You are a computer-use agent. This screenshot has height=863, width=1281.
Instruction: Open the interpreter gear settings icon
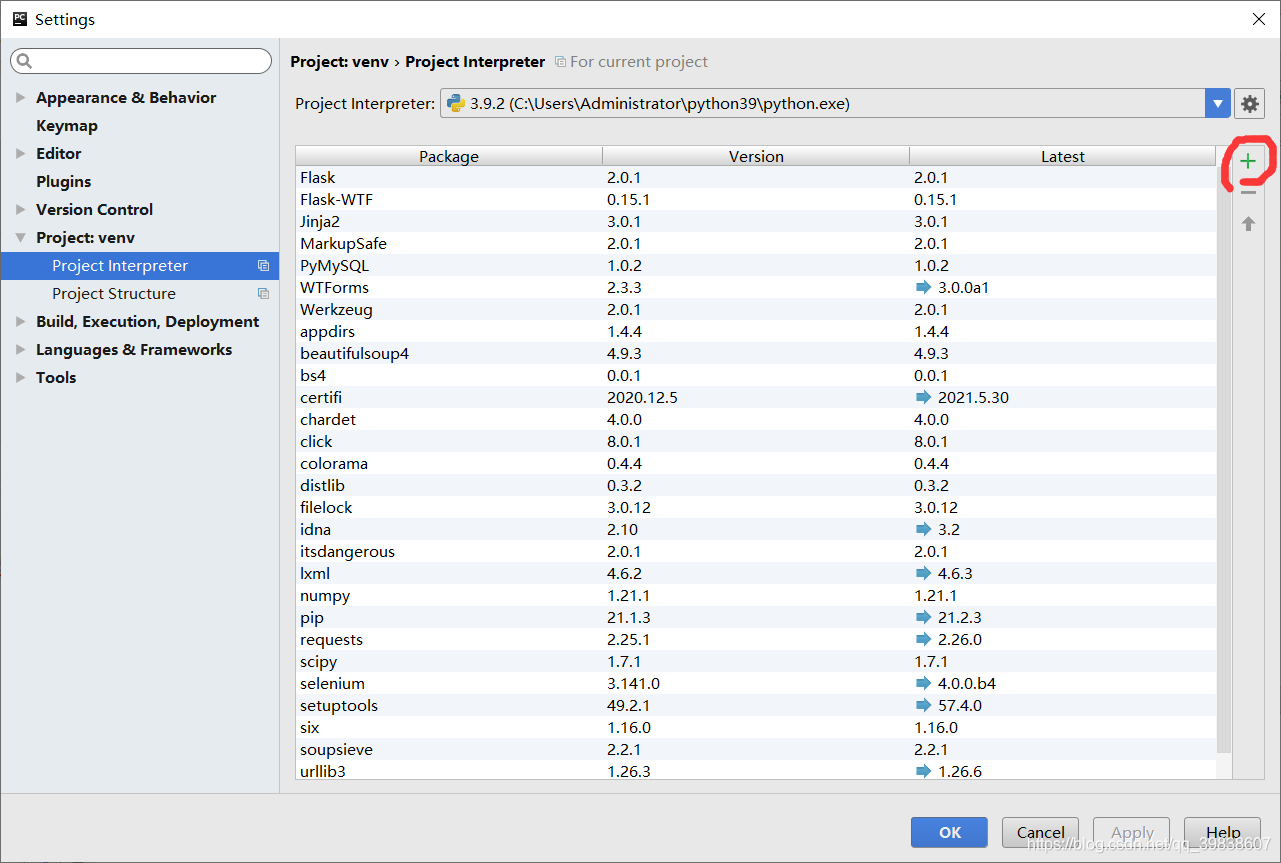(1250, 103)
